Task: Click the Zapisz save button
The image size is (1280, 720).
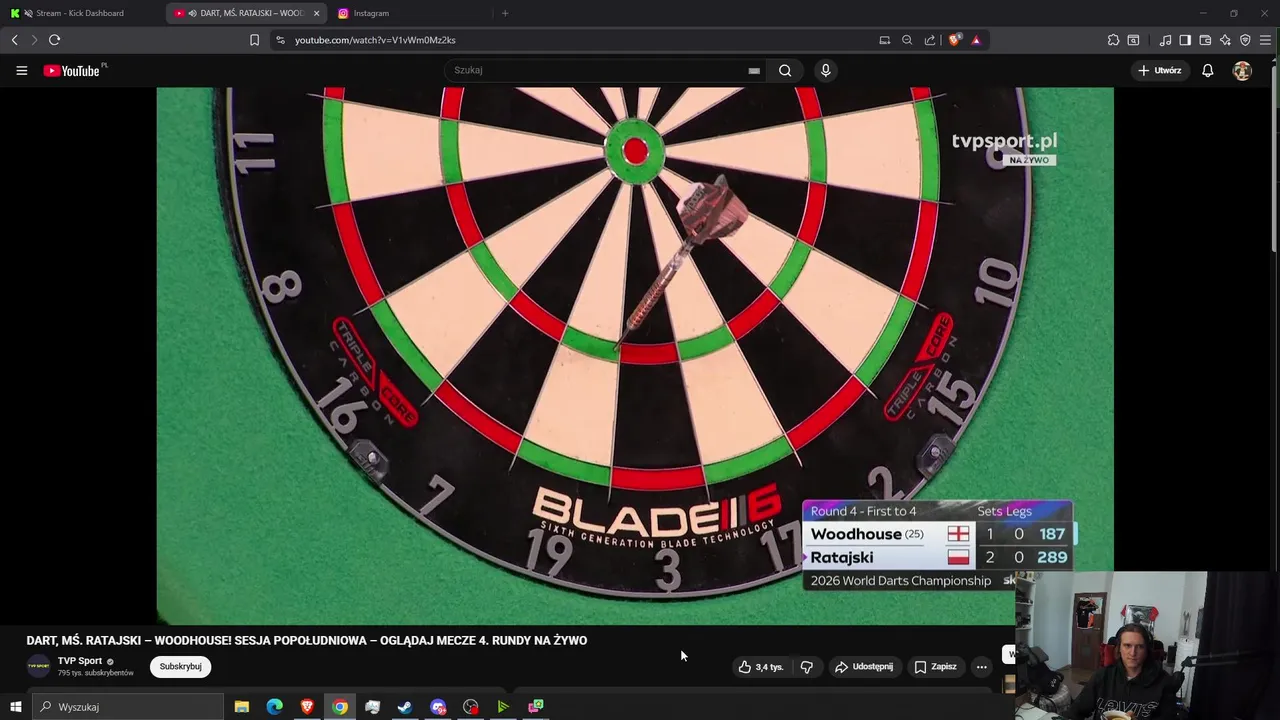Action: [935, 667]
